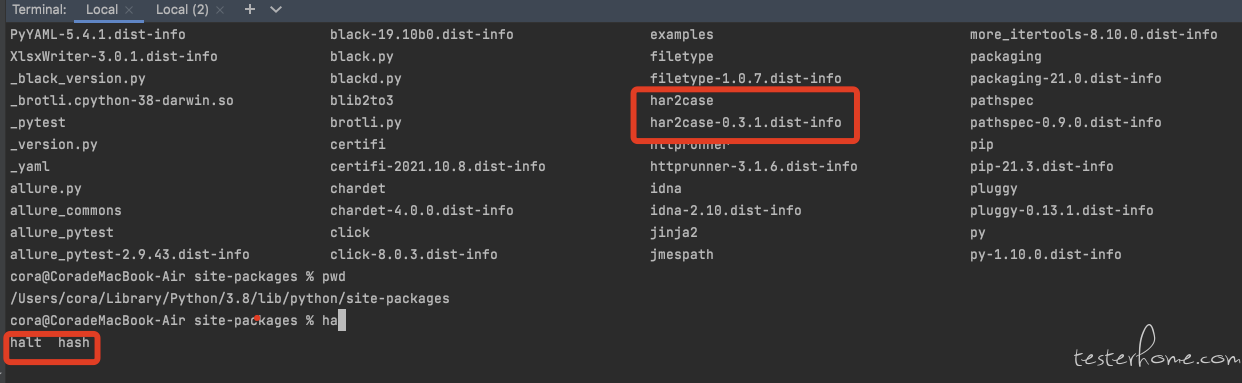Click the jmespath directory name
The width and height of the screenshot is (1242, 383).
(x=681, y=255)
